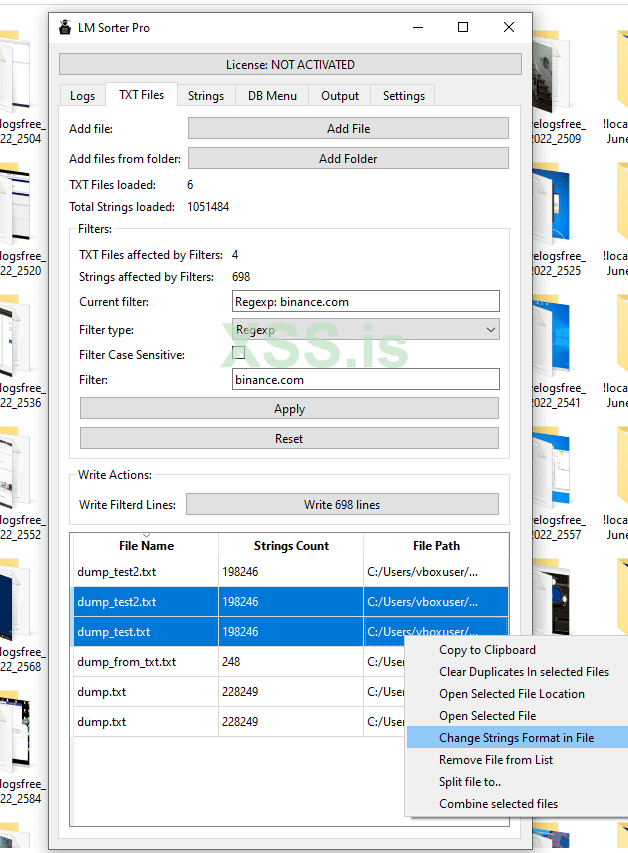Switch to the Output tab

click(x=340, y=96)
